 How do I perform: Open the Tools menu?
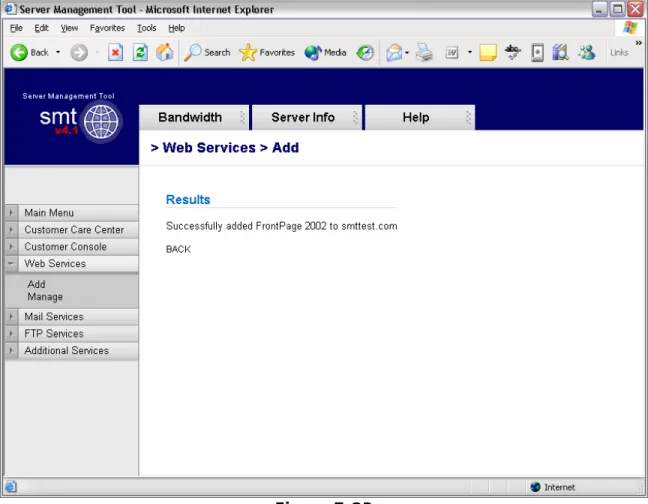(147, 28)
